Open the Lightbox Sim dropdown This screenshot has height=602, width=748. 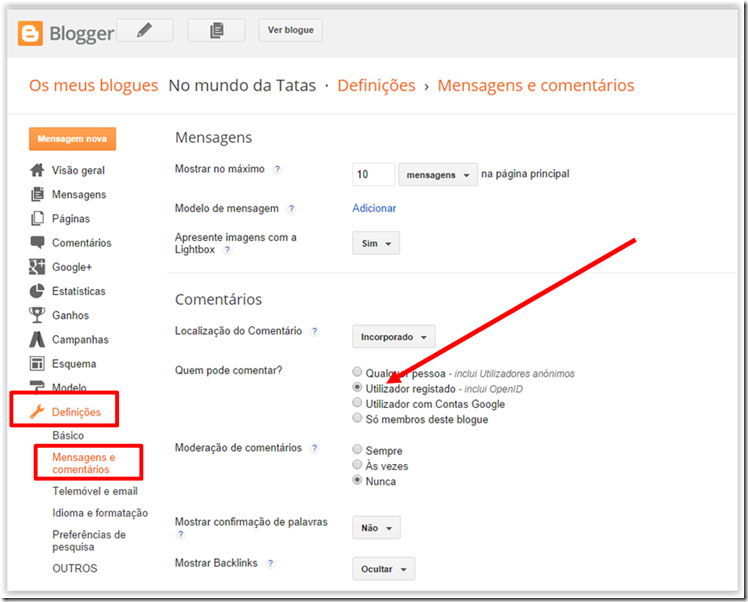(376, 243)
